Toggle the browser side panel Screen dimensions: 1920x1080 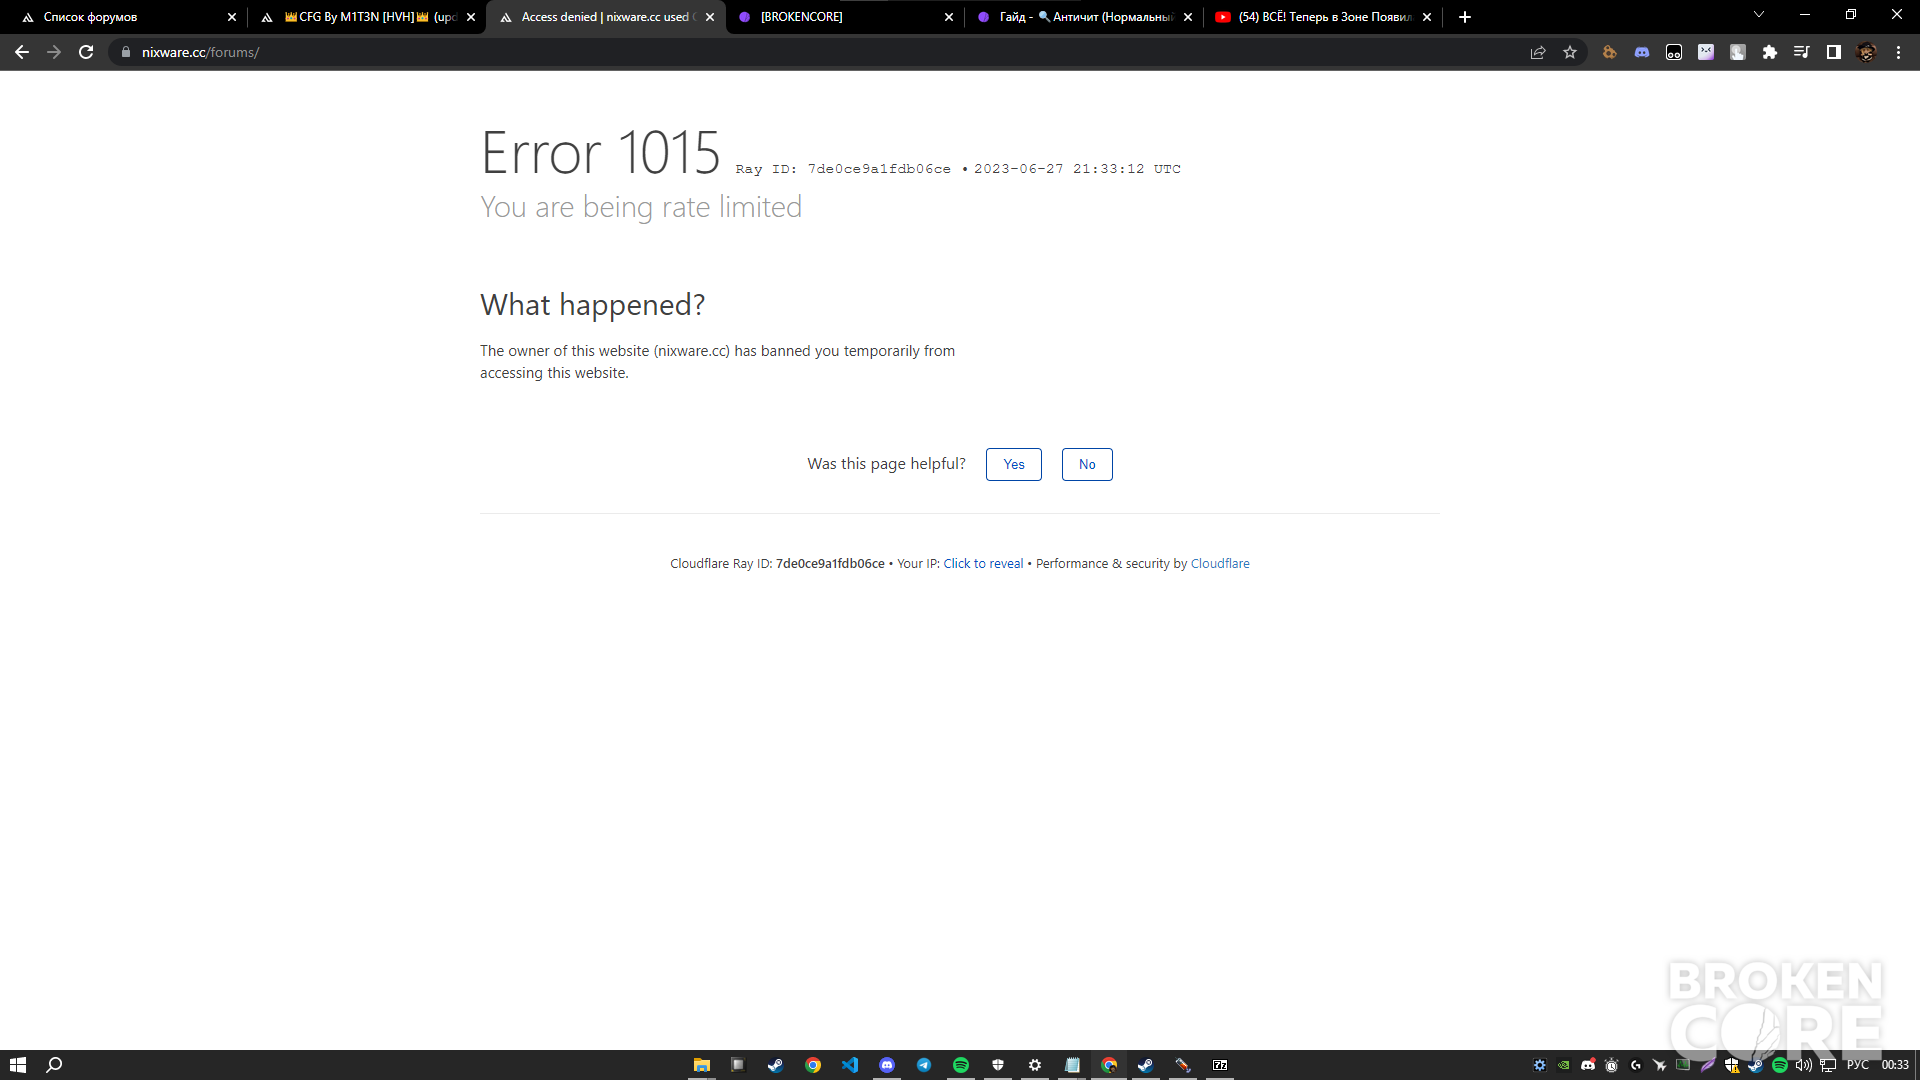point(1834,52)
